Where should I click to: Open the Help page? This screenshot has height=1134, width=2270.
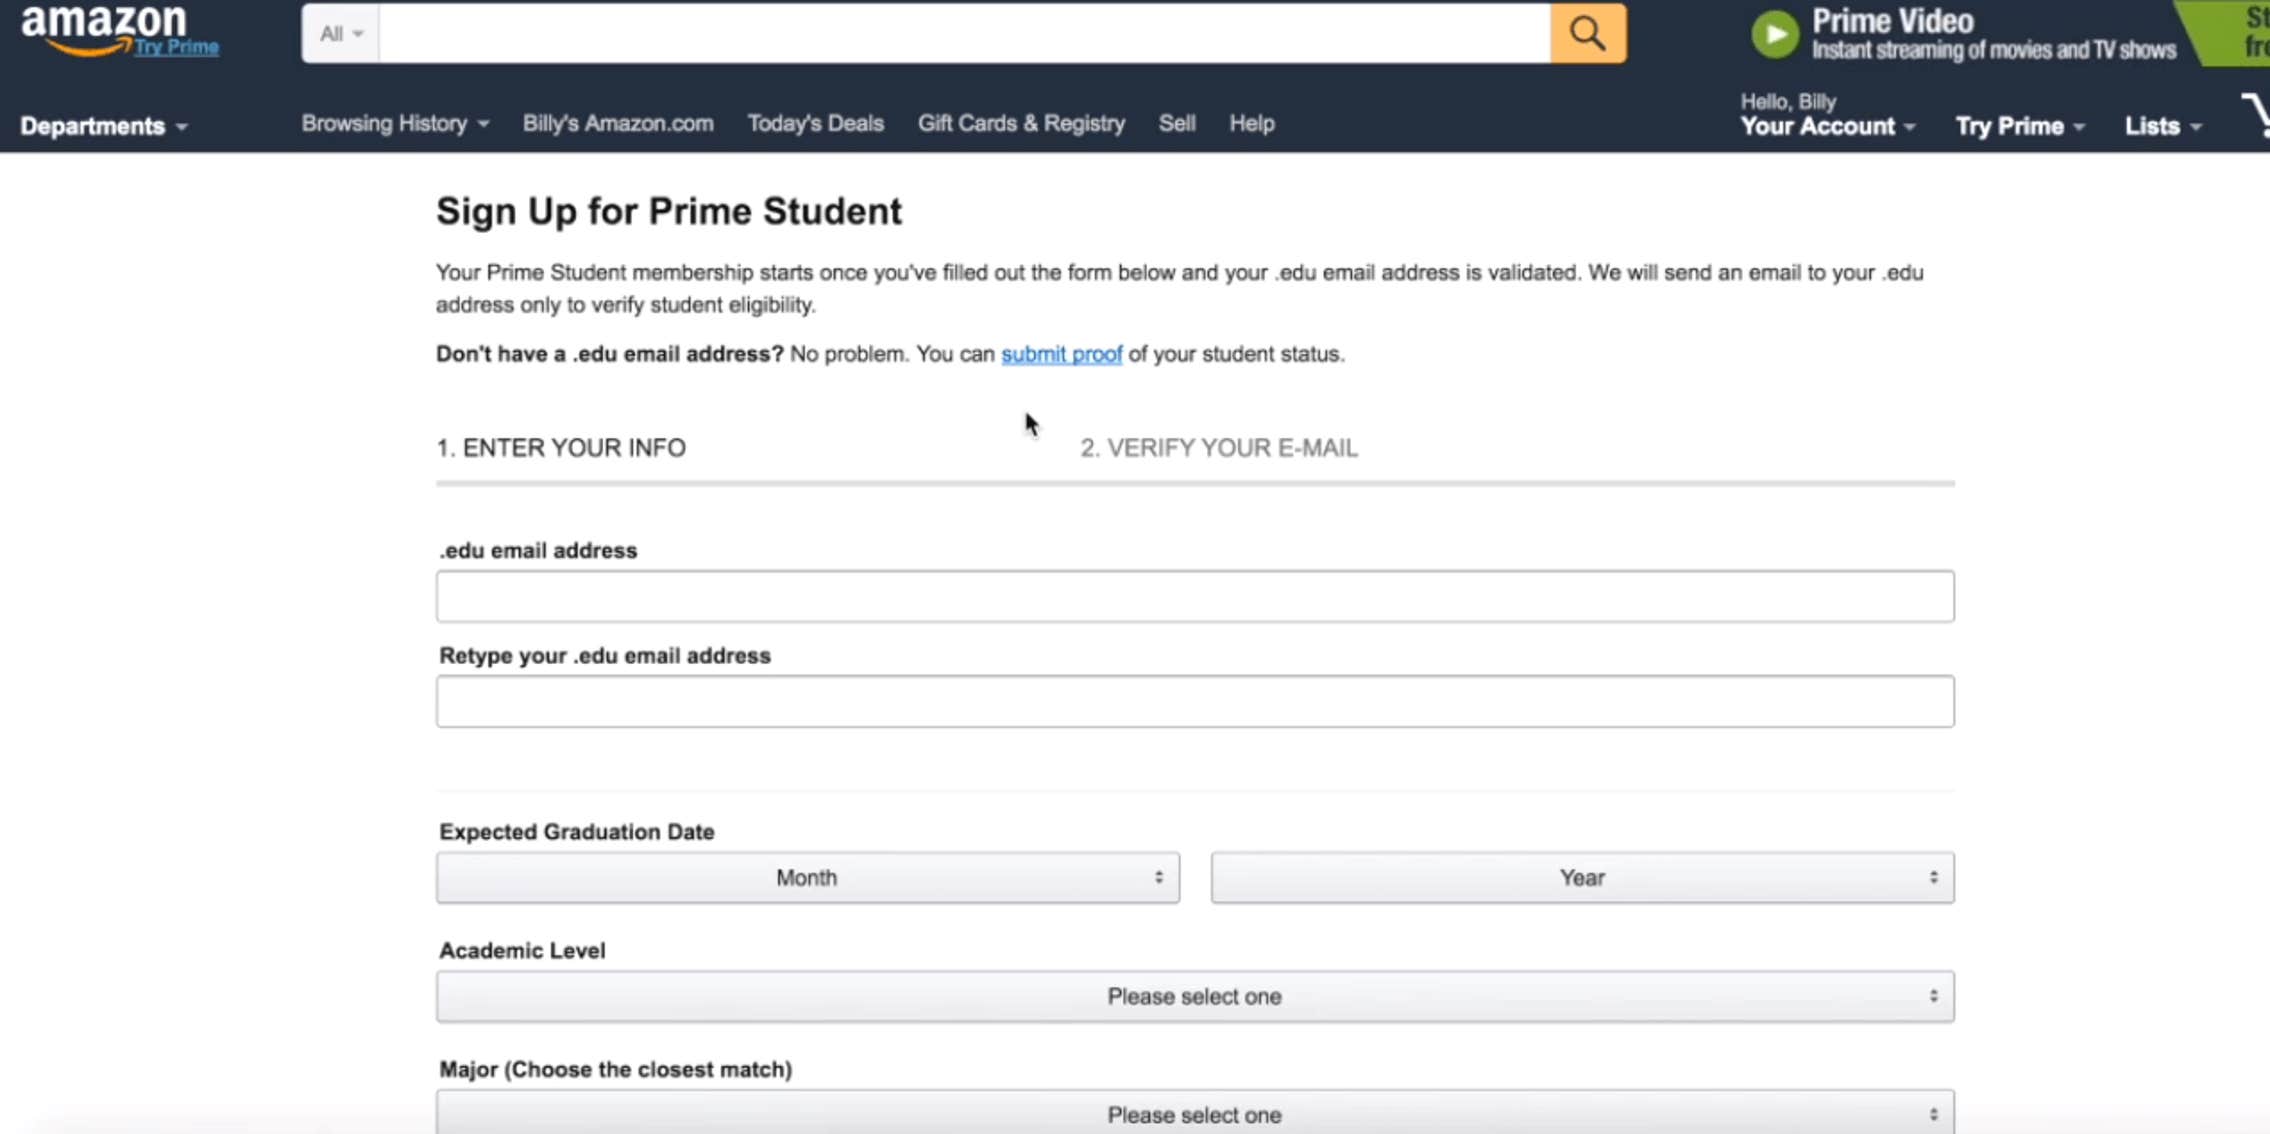coord(1252,123)
